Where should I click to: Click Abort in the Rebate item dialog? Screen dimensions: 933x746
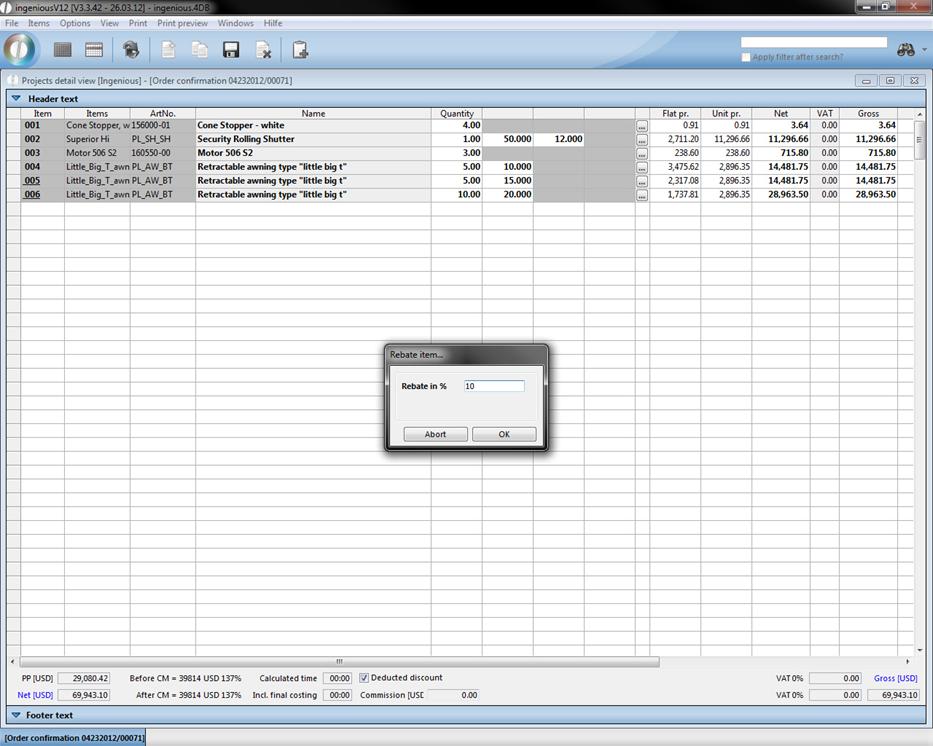coord(435,434)
